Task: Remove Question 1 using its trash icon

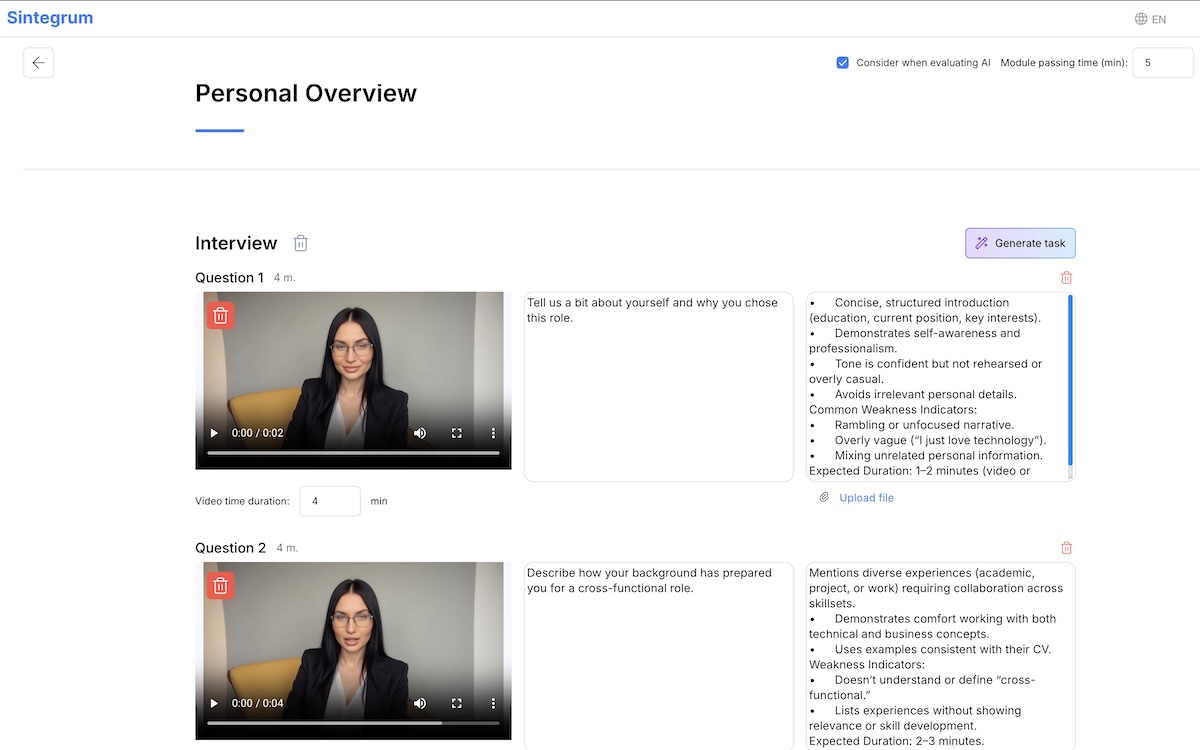Action: (1066, 277)
